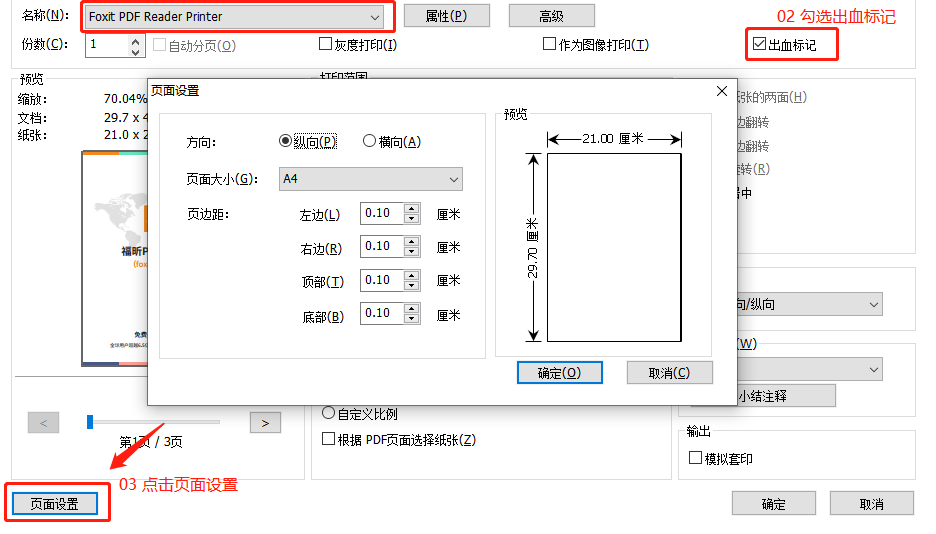Screen dimensions: 936x534
Task: Click the previous page arrow button
Action: pyautogui.click(x=43, y=423)
